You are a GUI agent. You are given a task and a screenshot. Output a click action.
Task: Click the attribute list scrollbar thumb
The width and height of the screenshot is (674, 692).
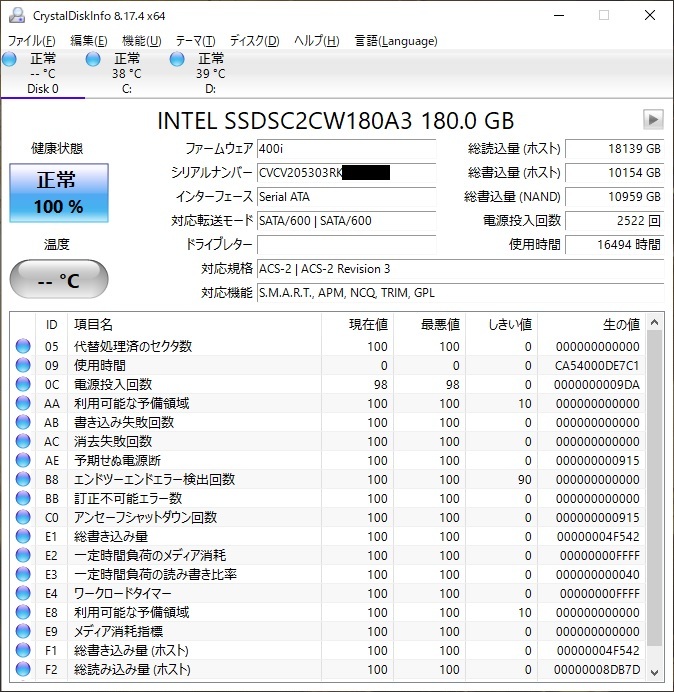655,488
